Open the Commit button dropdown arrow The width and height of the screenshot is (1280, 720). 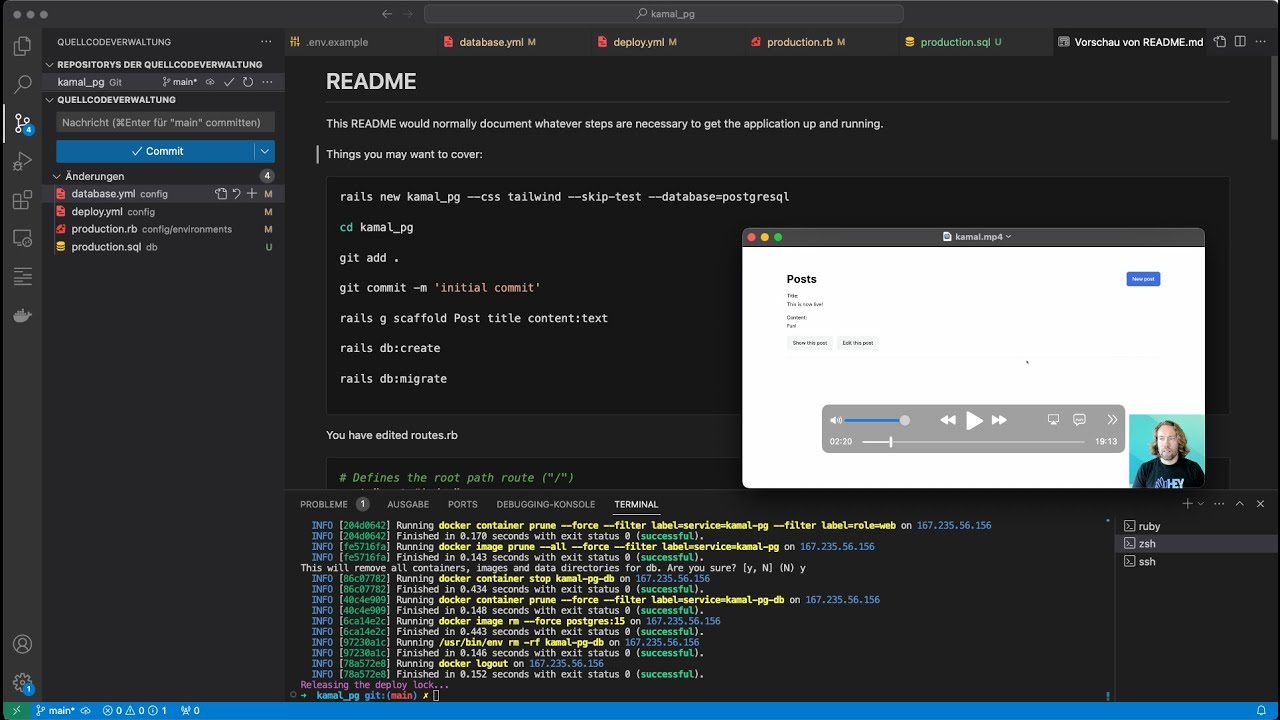click(x=265, y=151)
